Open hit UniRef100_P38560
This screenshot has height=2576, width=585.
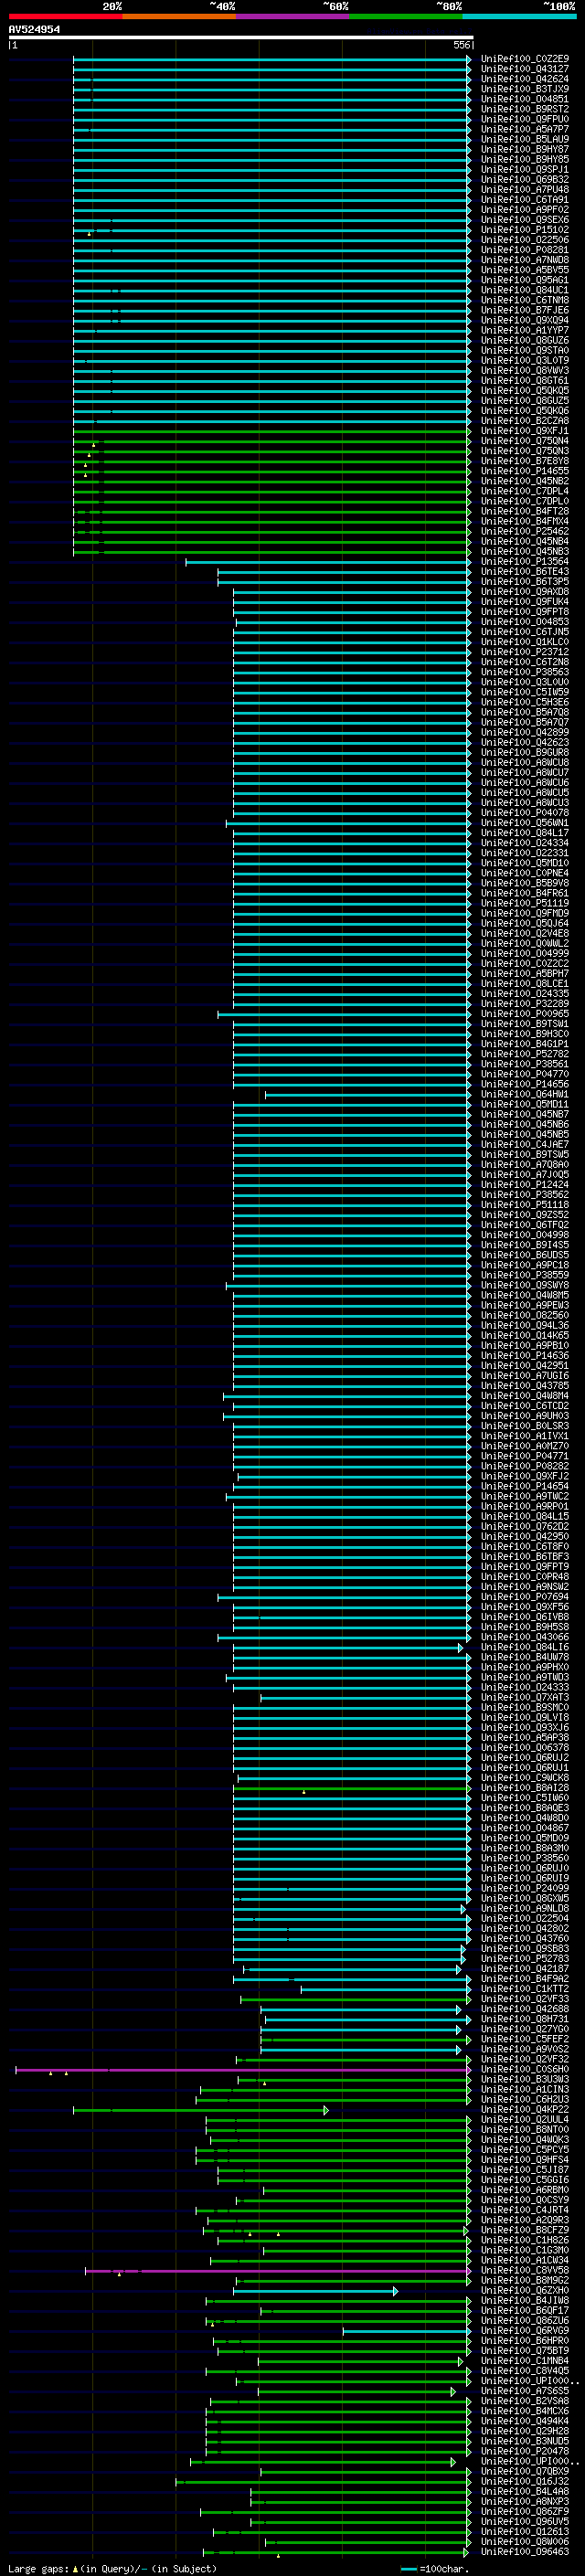coord(524,1858)
